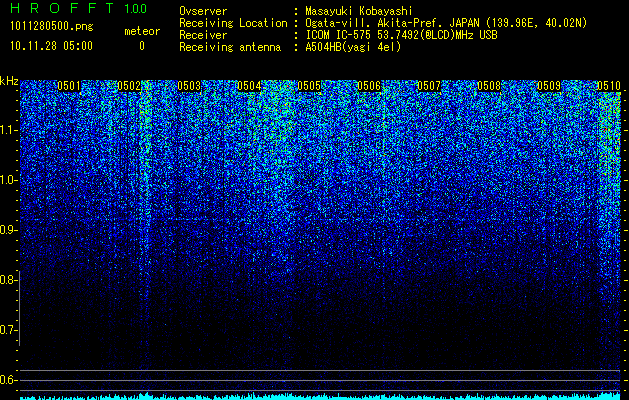Image resolution: width=629 pixels, height=400 pixels.
Task: Click the 0507 time marker
Action: pos(429,86)
